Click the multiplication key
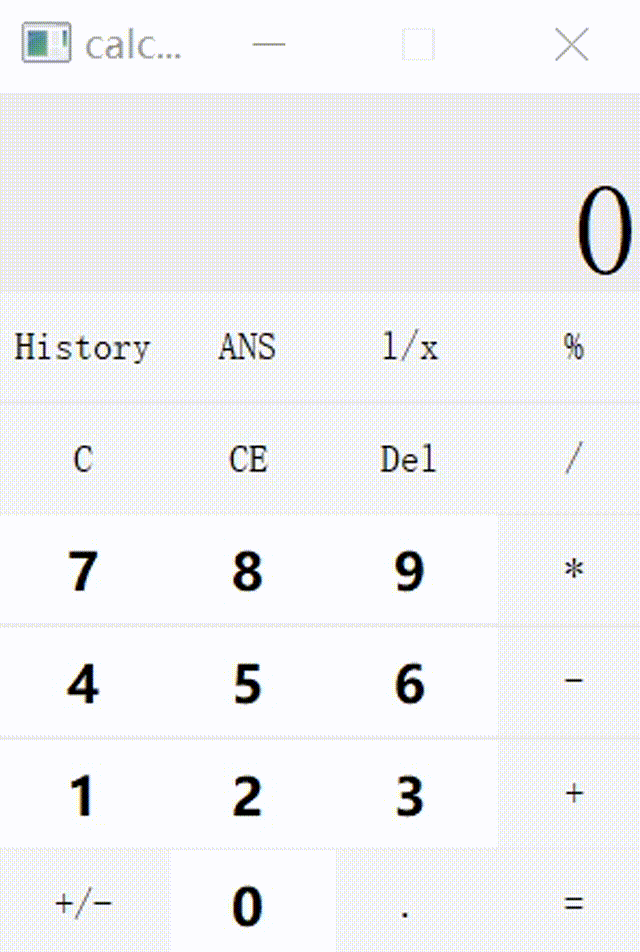 (x=572, y=570)
